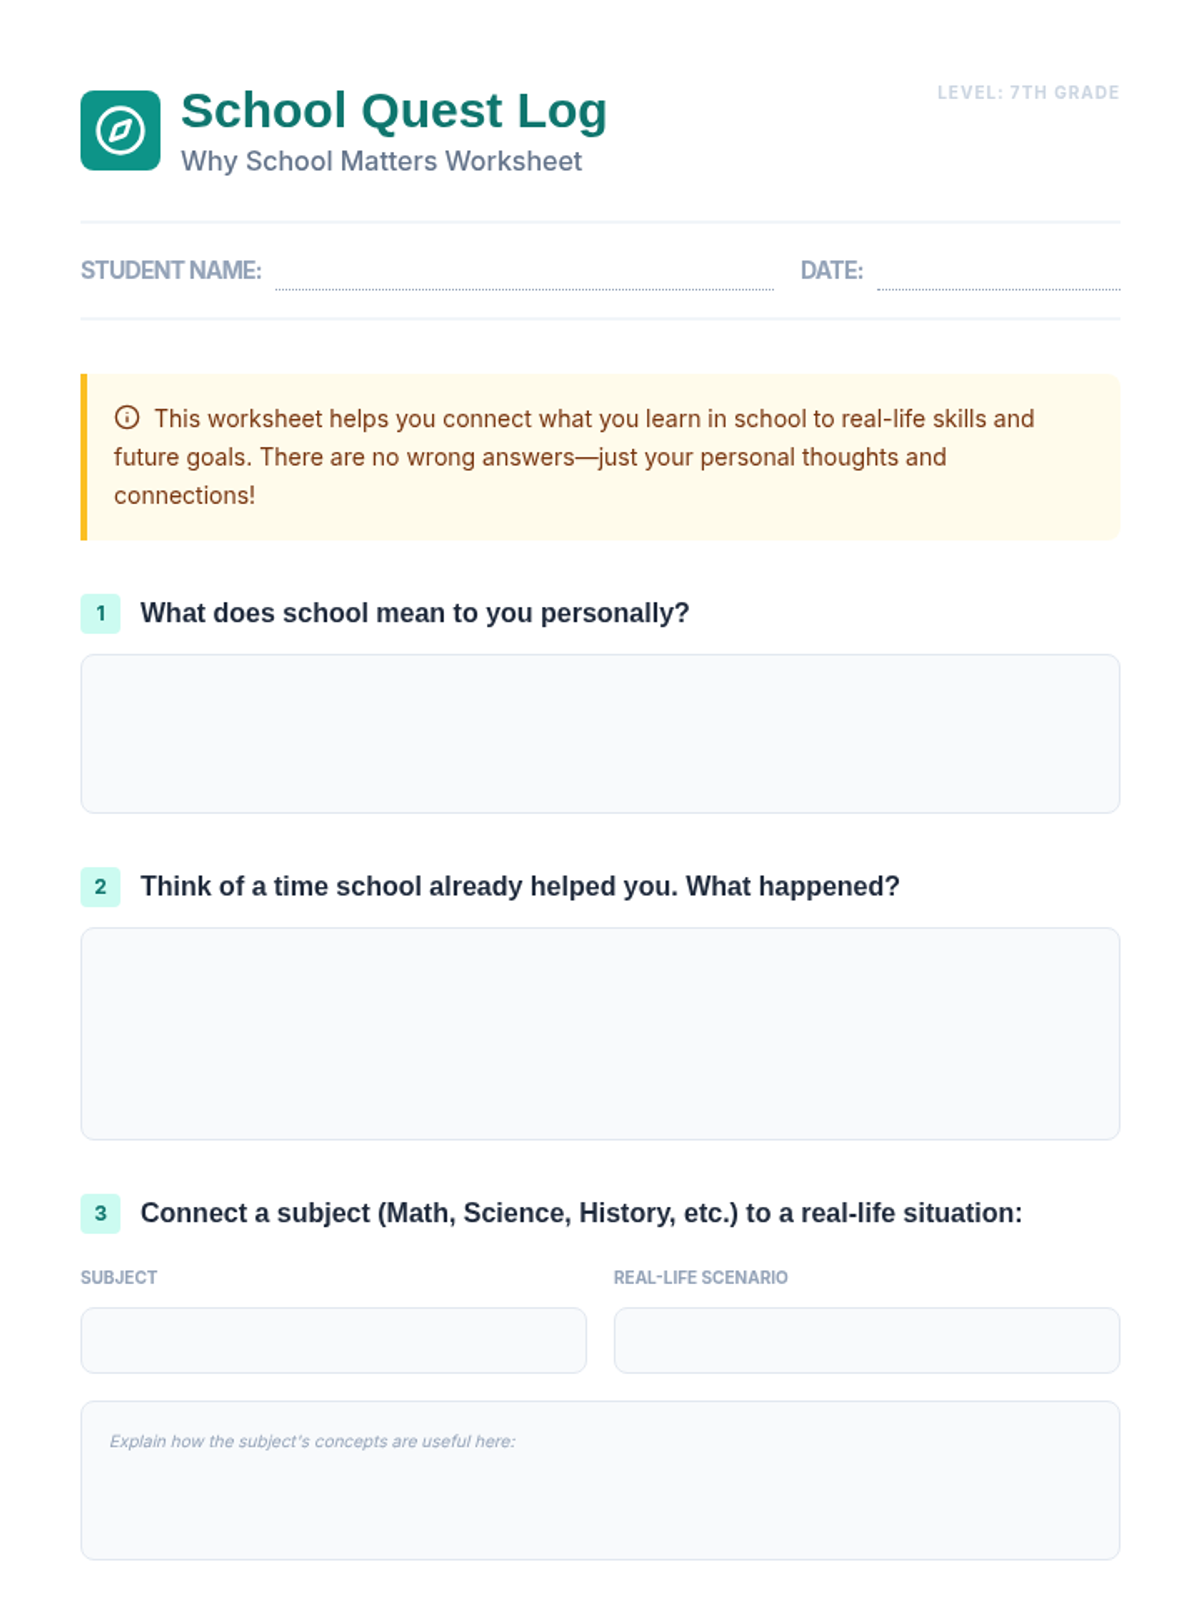Click the number 2 question badge
Screen dimensions: 1200x1600
[100, 886]
